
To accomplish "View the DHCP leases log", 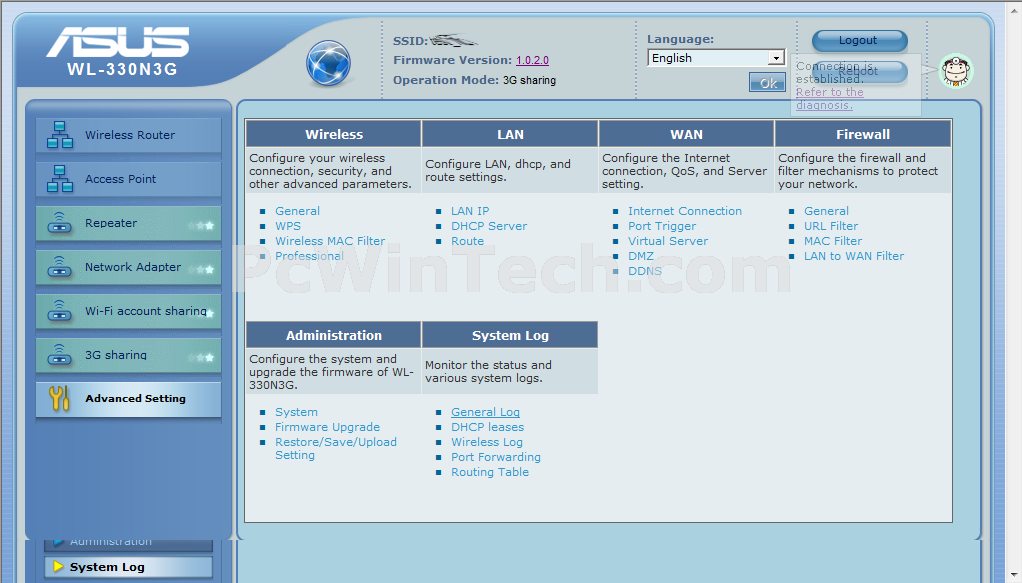I will click(x=488, y=427).
